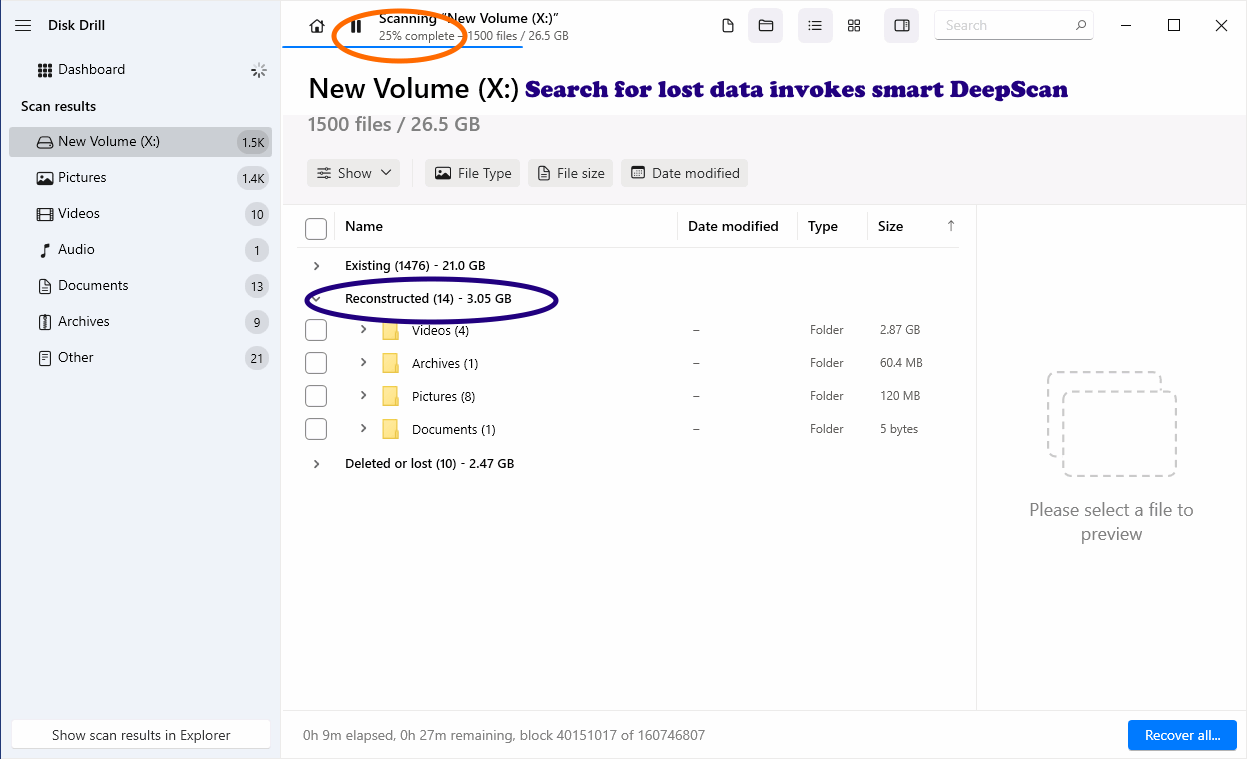
Task: Open Other category
Action: tap(140, 358)
